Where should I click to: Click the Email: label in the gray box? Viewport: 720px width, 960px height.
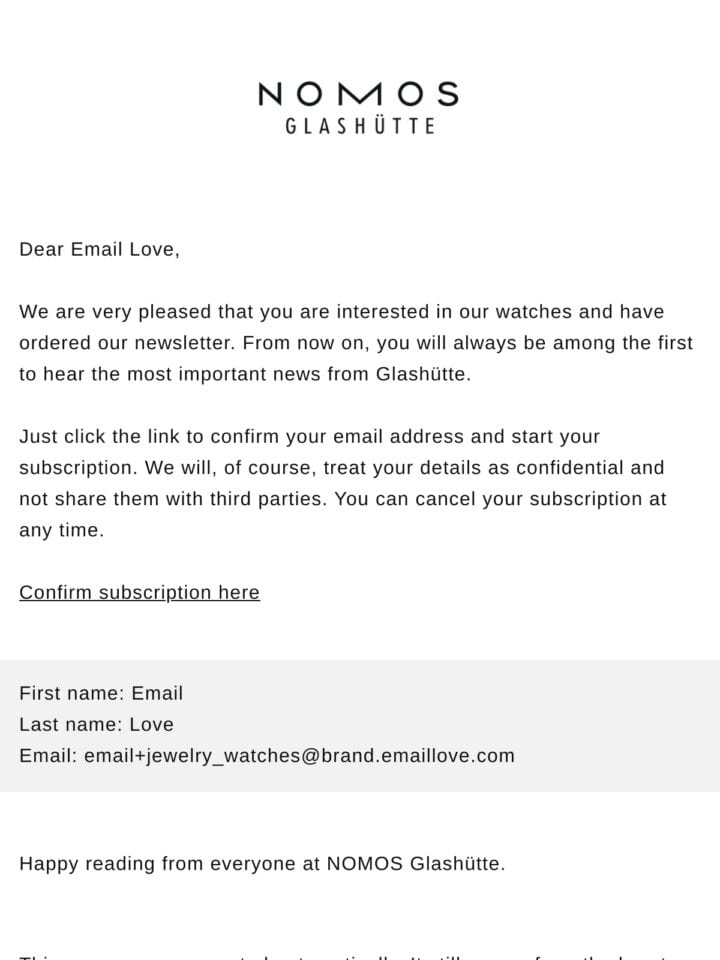point(48,756)
